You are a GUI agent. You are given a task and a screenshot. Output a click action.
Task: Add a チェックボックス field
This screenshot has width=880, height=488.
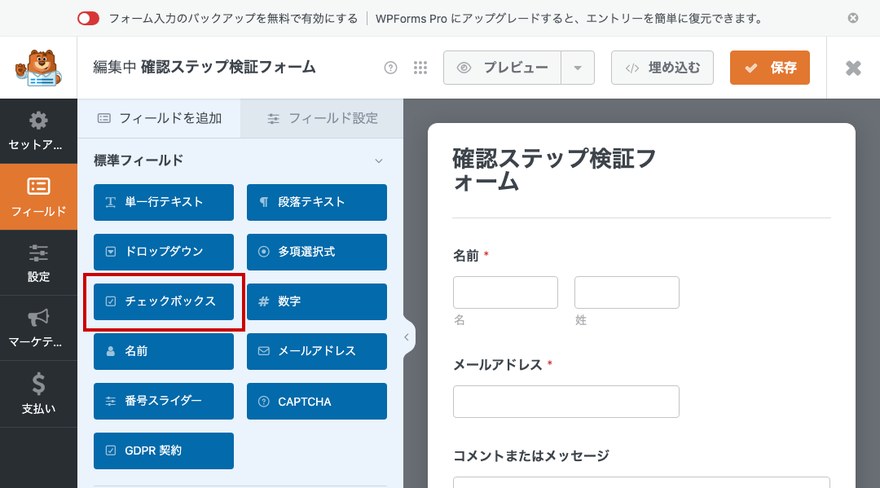(163, 302)
